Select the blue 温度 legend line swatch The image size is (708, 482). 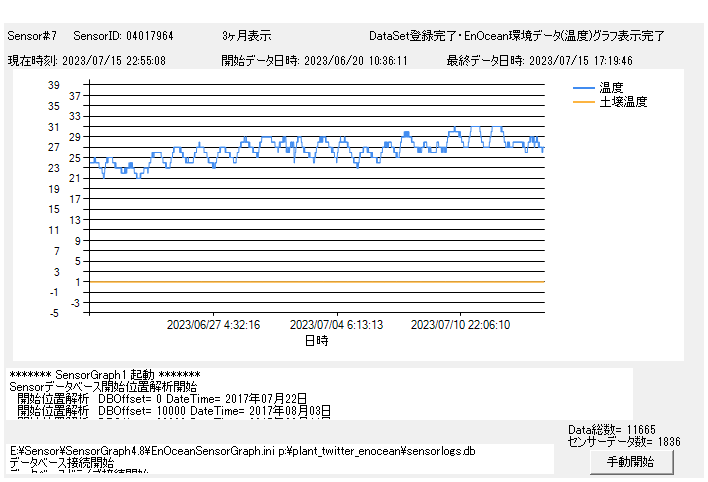(x=584, y=88)
